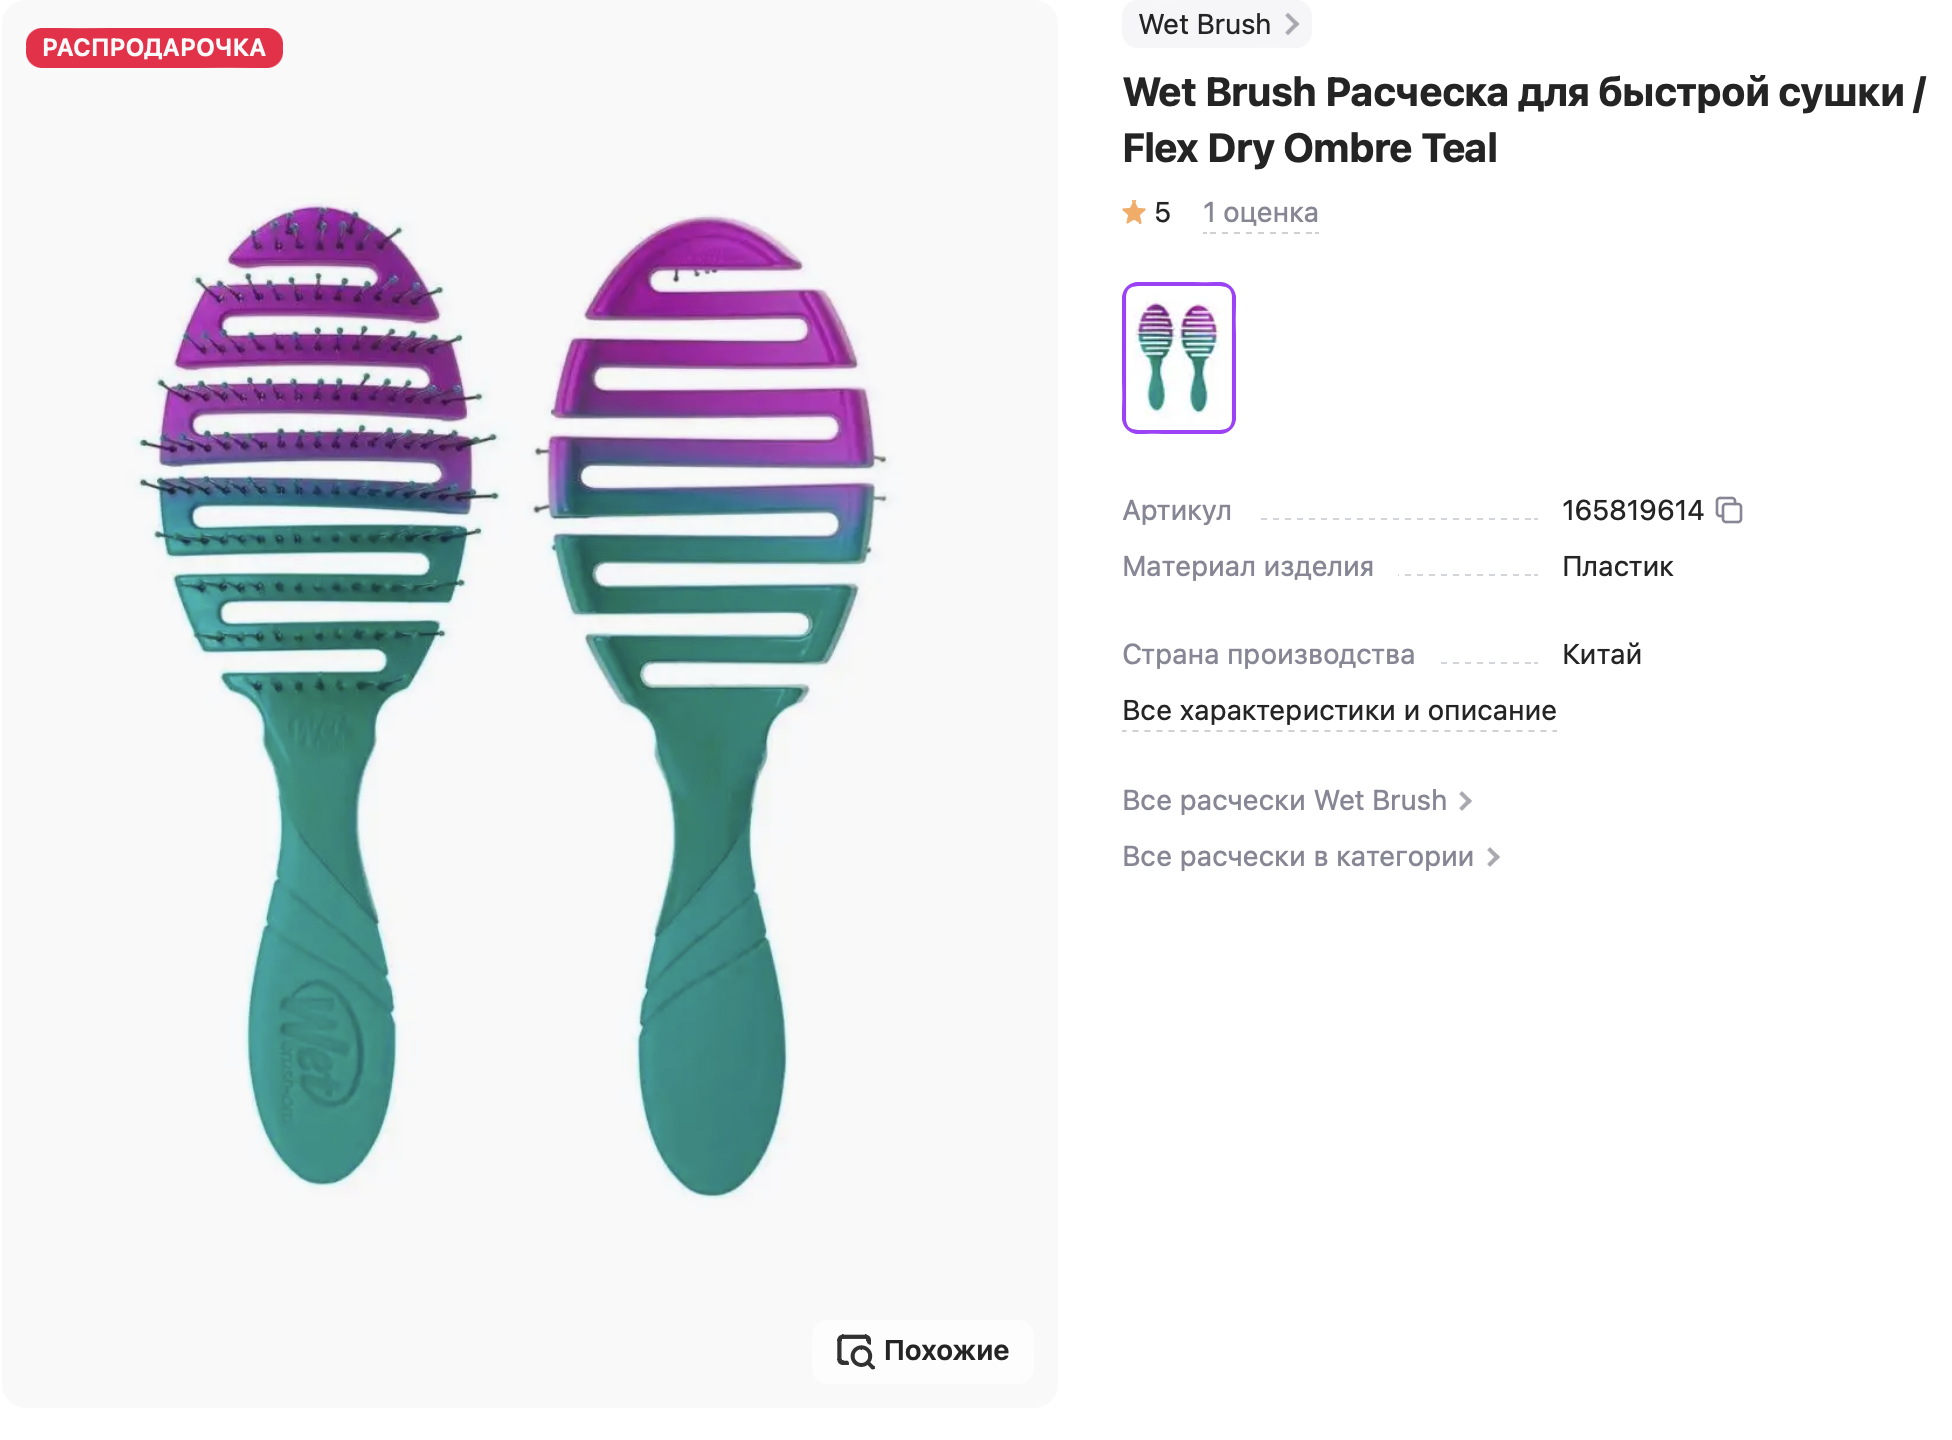Open the Все расчески Wet Brush link
Viewport: 1952px width, 1440px height.
pos(1284,801)
